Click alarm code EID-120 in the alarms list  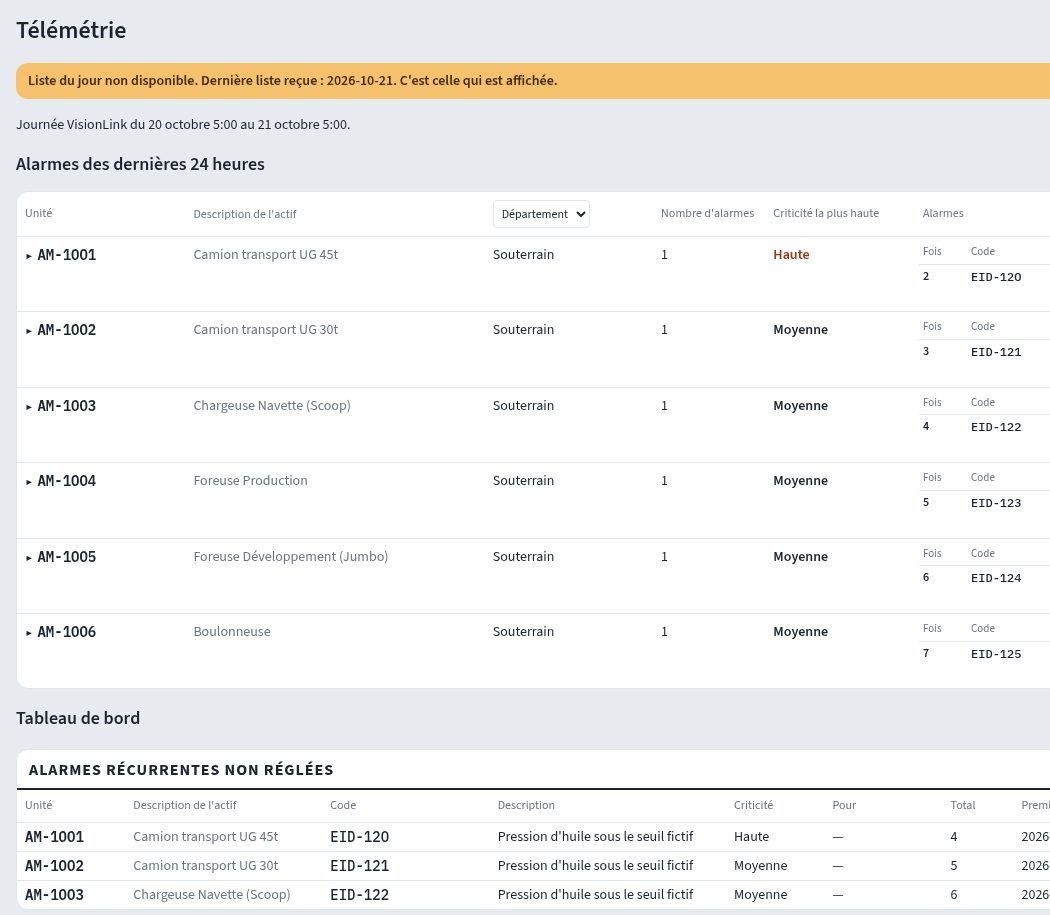996,277
